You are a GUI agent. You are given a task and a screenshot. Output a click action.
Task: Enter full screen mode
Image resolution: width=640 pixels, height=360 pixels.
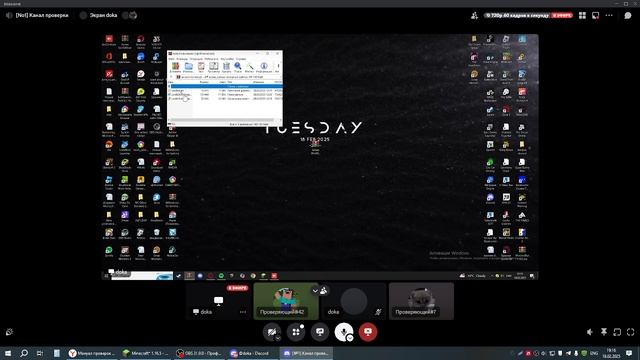(631, 332)
